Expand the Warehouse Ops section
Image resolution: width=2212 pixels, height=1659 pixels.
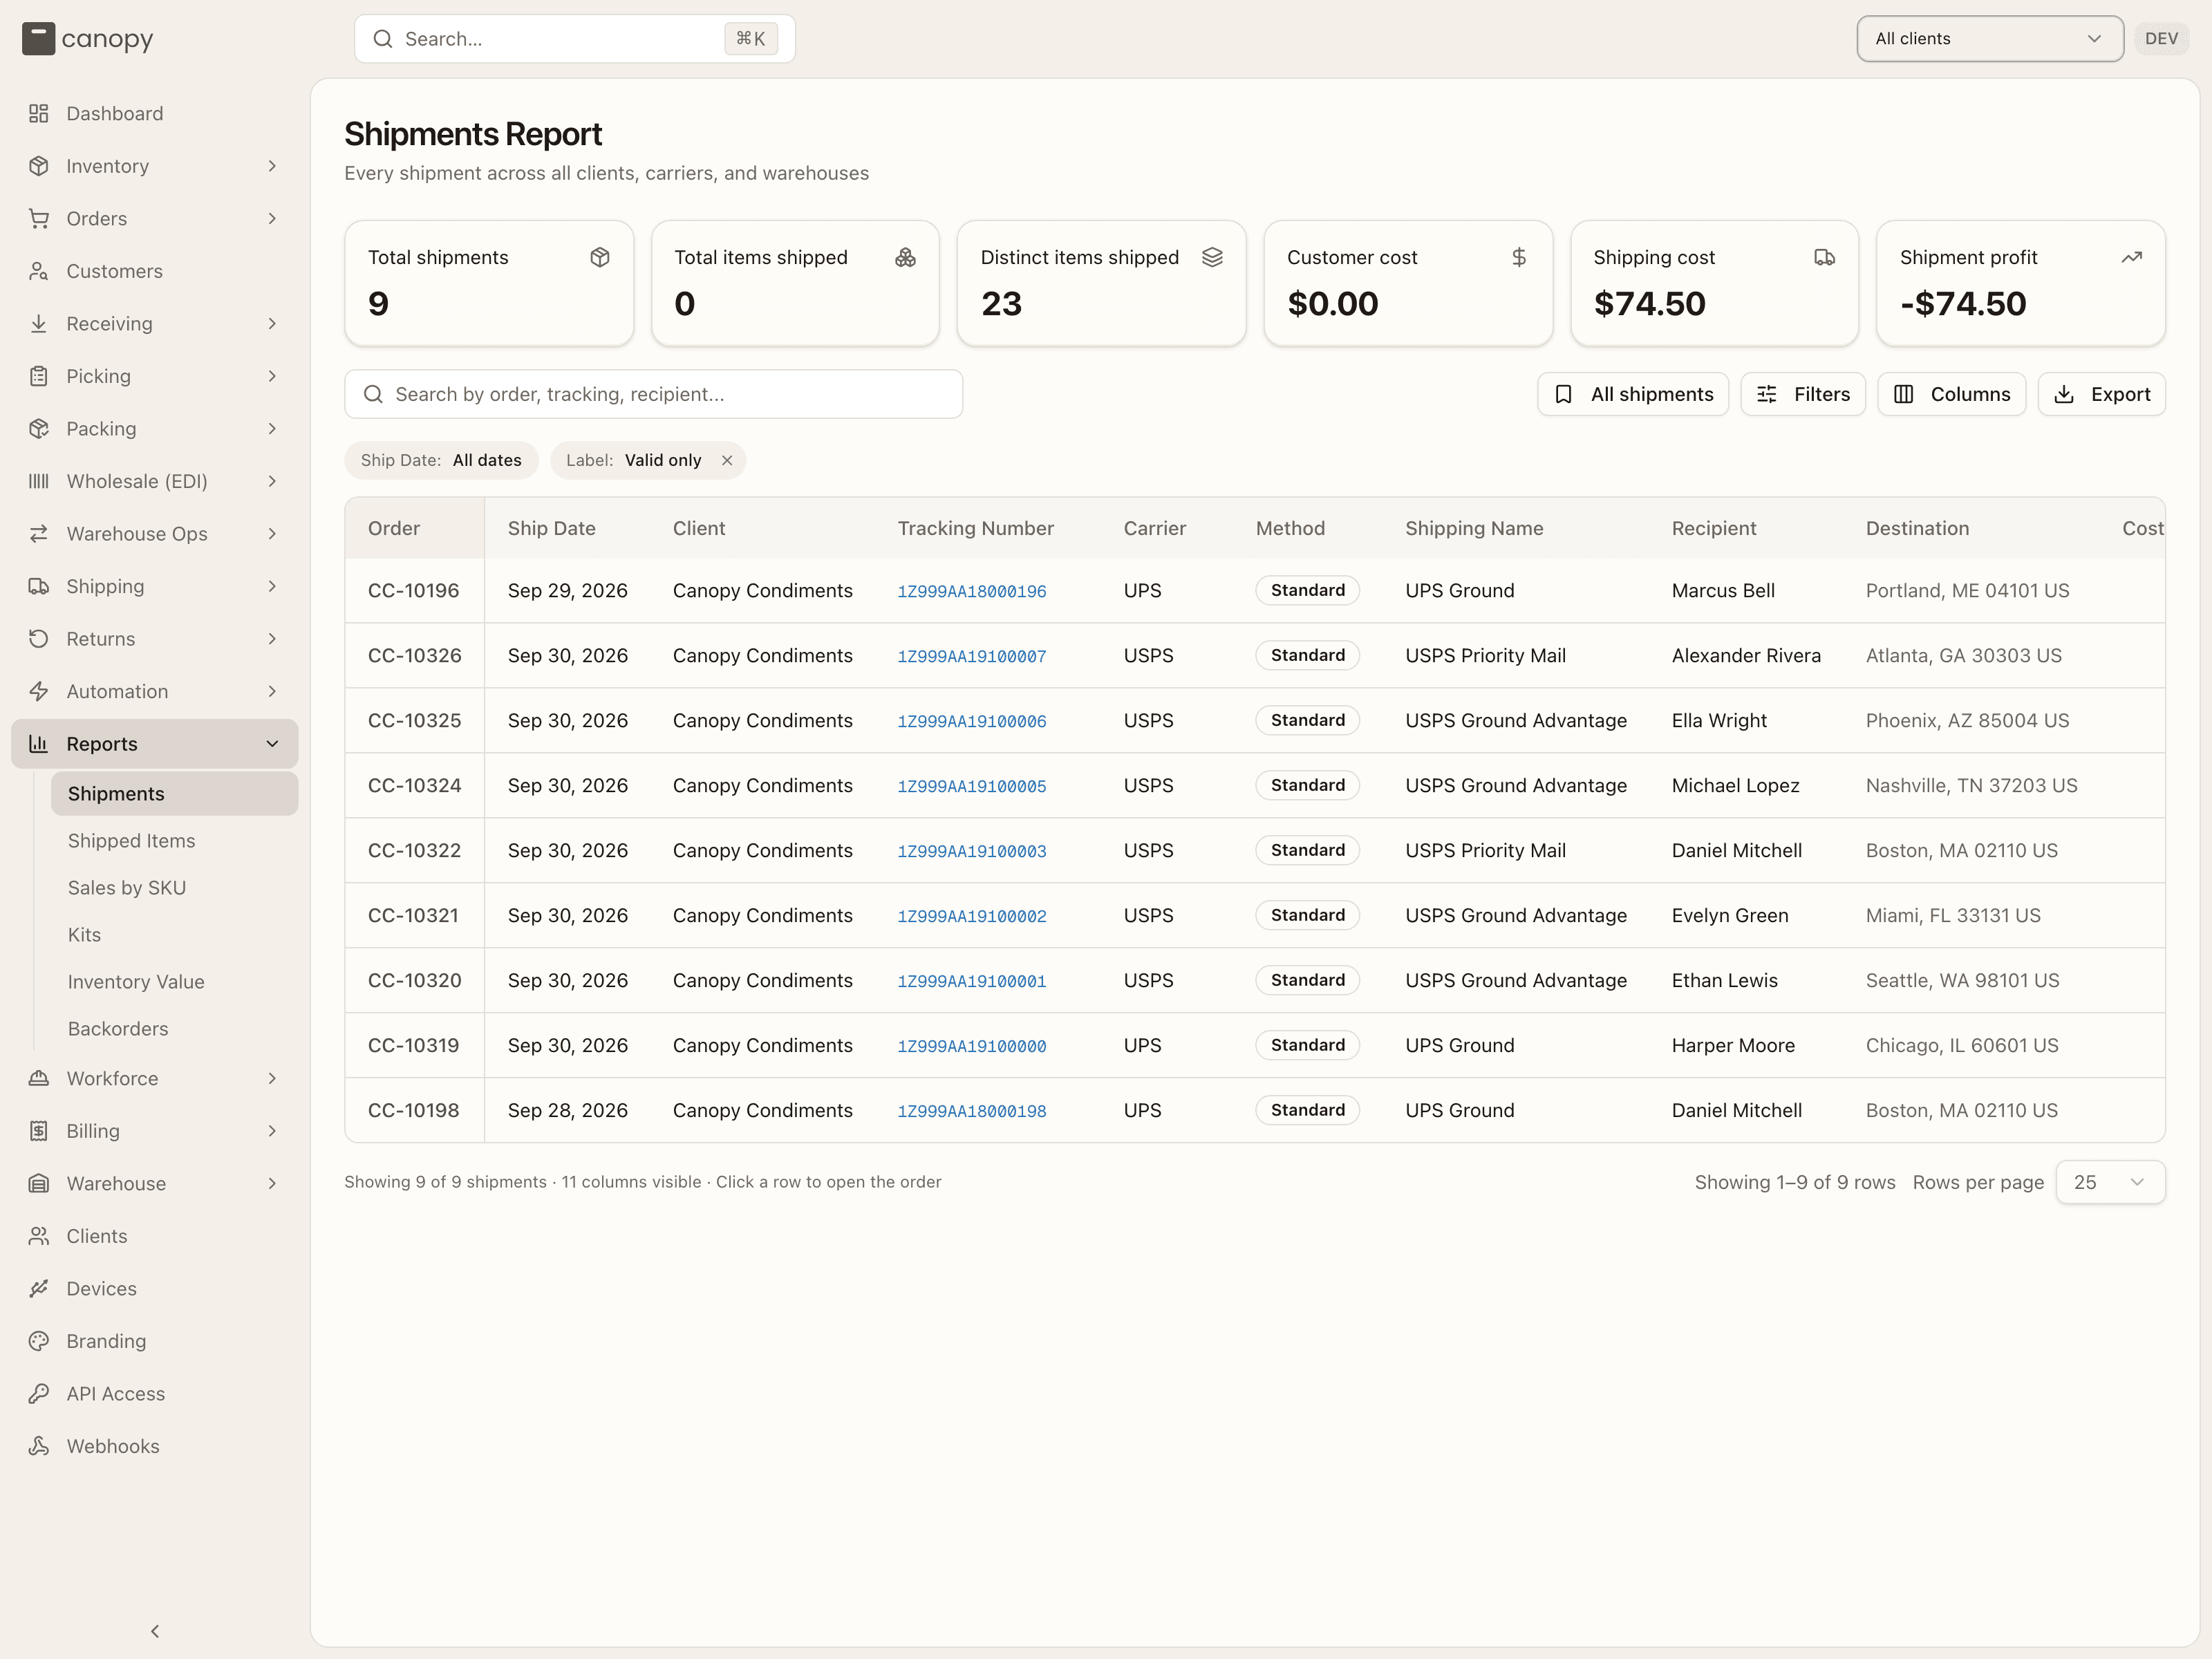tap(155, 534)
